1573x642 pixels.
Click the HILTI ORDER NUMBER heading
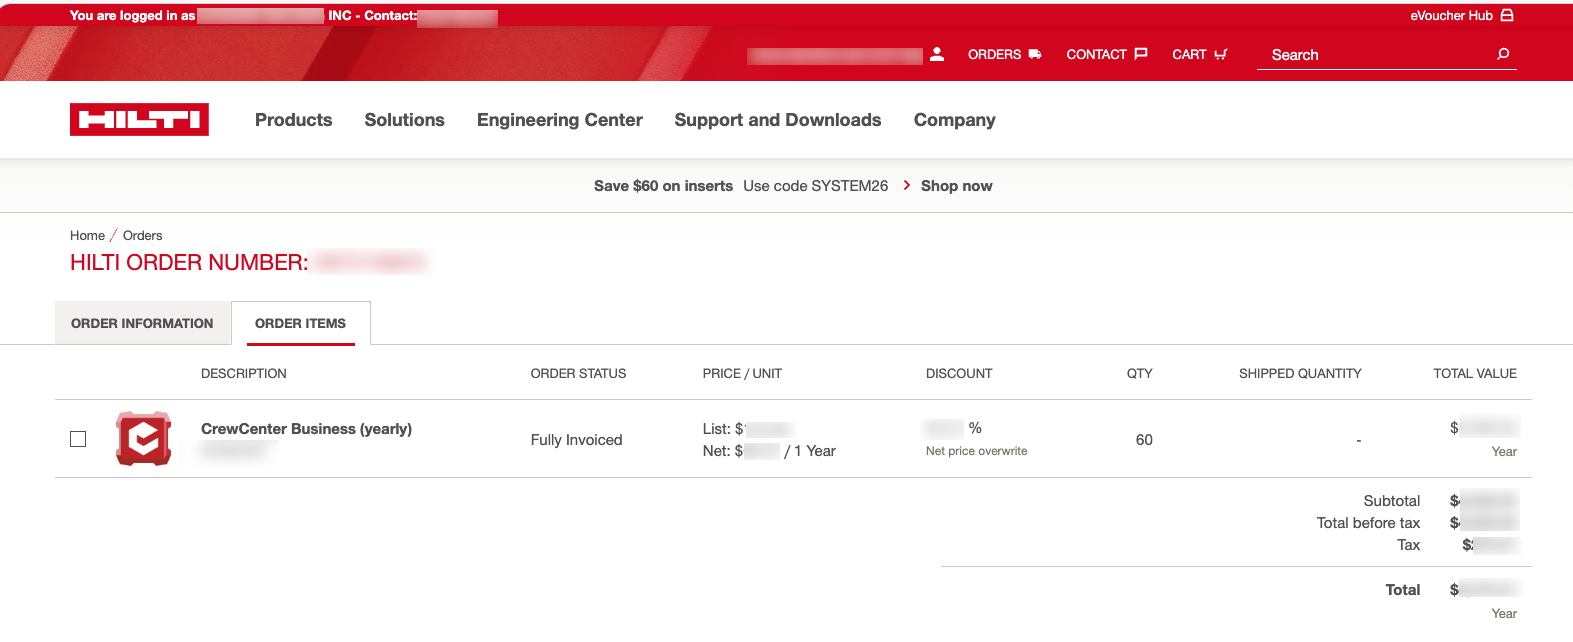tap(189, 262)
